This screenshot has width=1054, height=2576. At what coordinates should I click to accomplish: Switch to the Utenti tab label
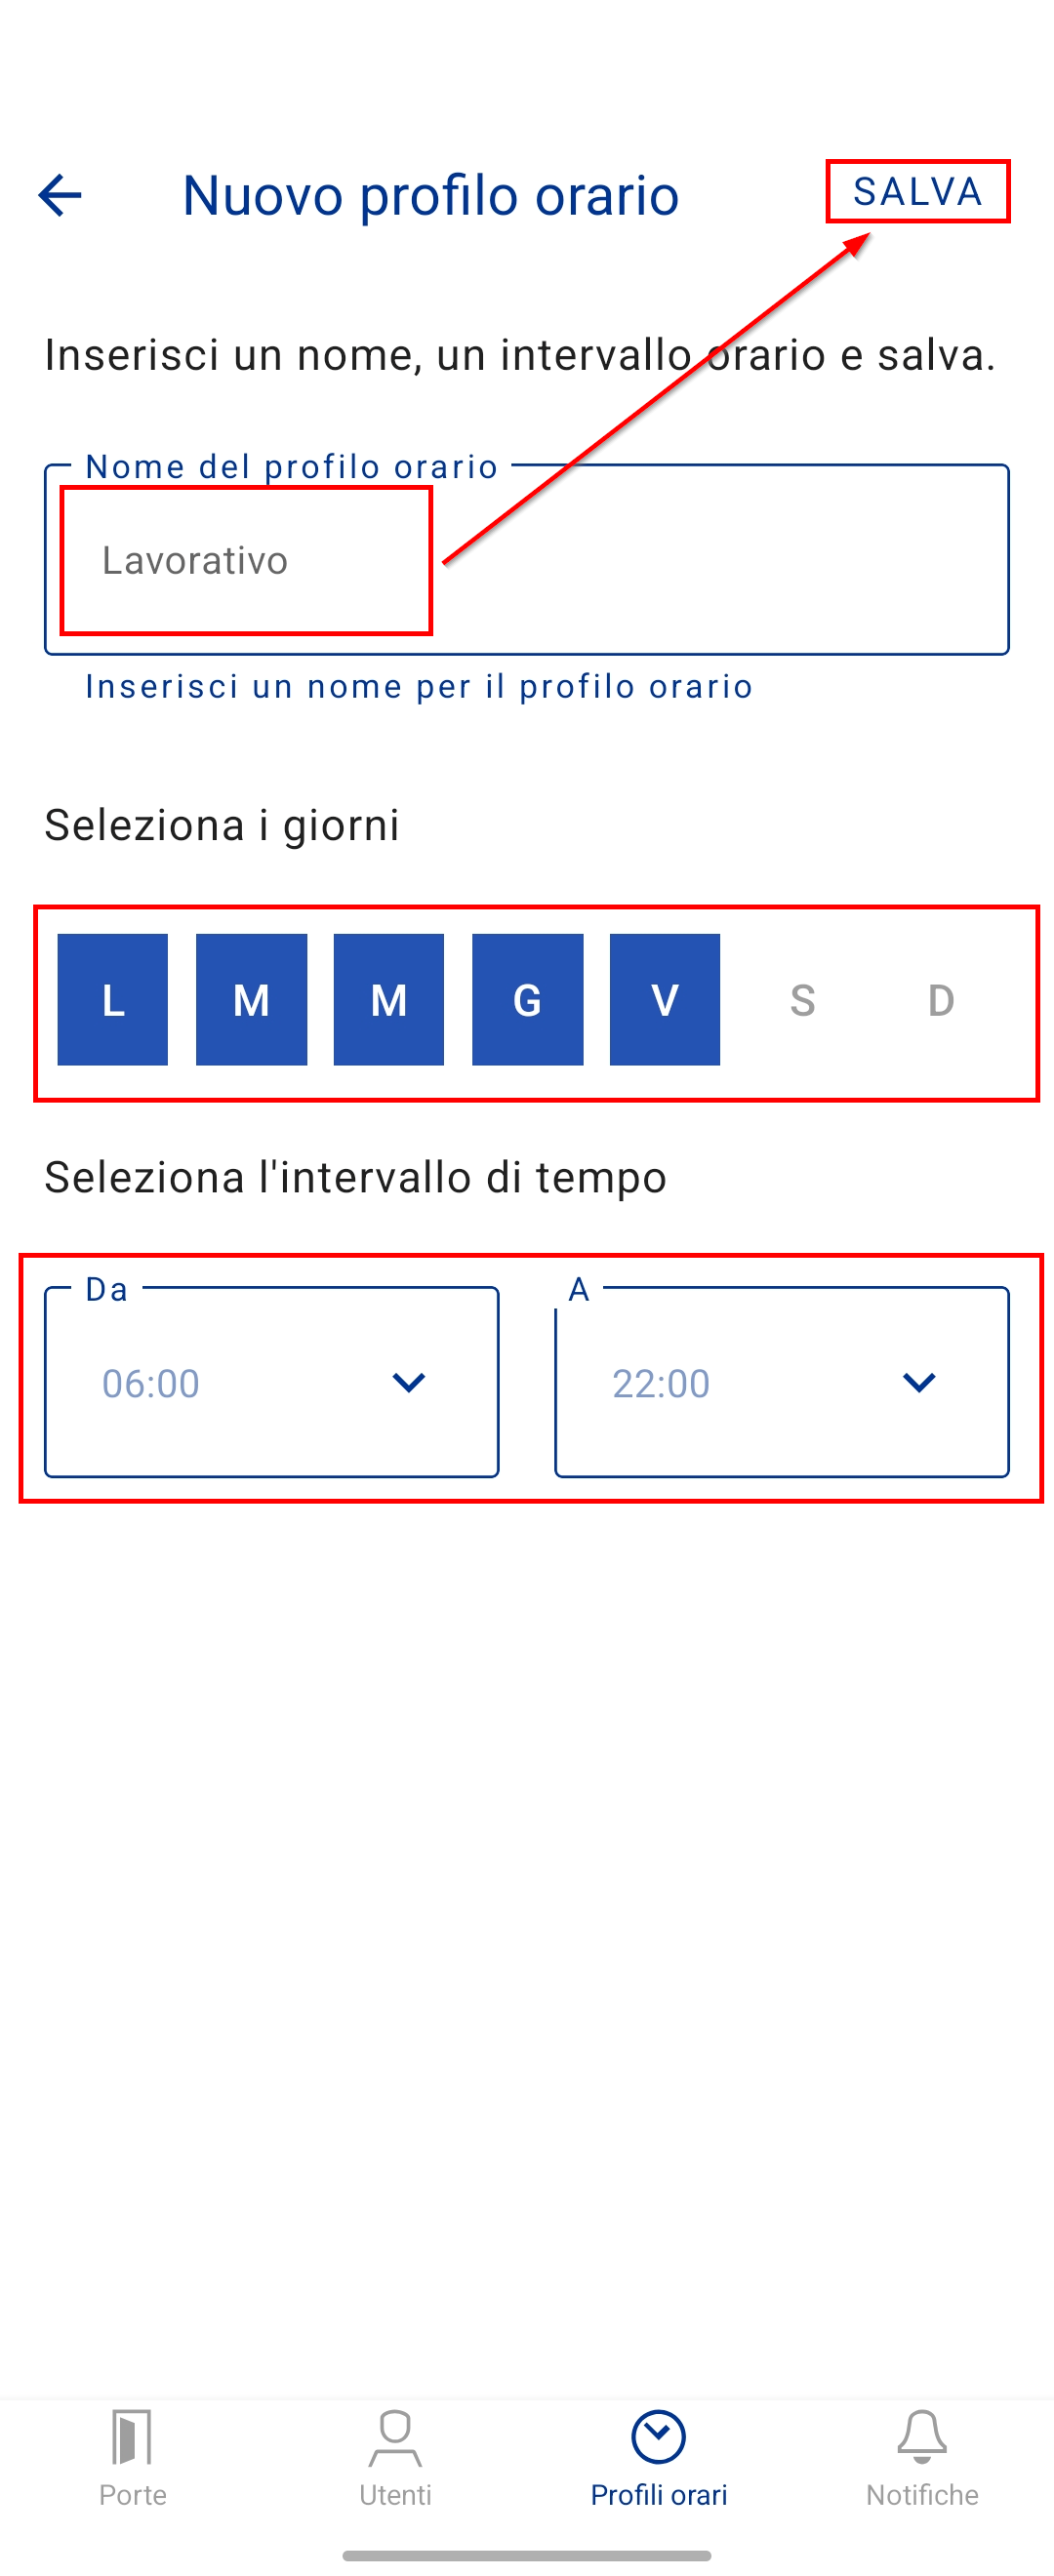pos(395,2495)
